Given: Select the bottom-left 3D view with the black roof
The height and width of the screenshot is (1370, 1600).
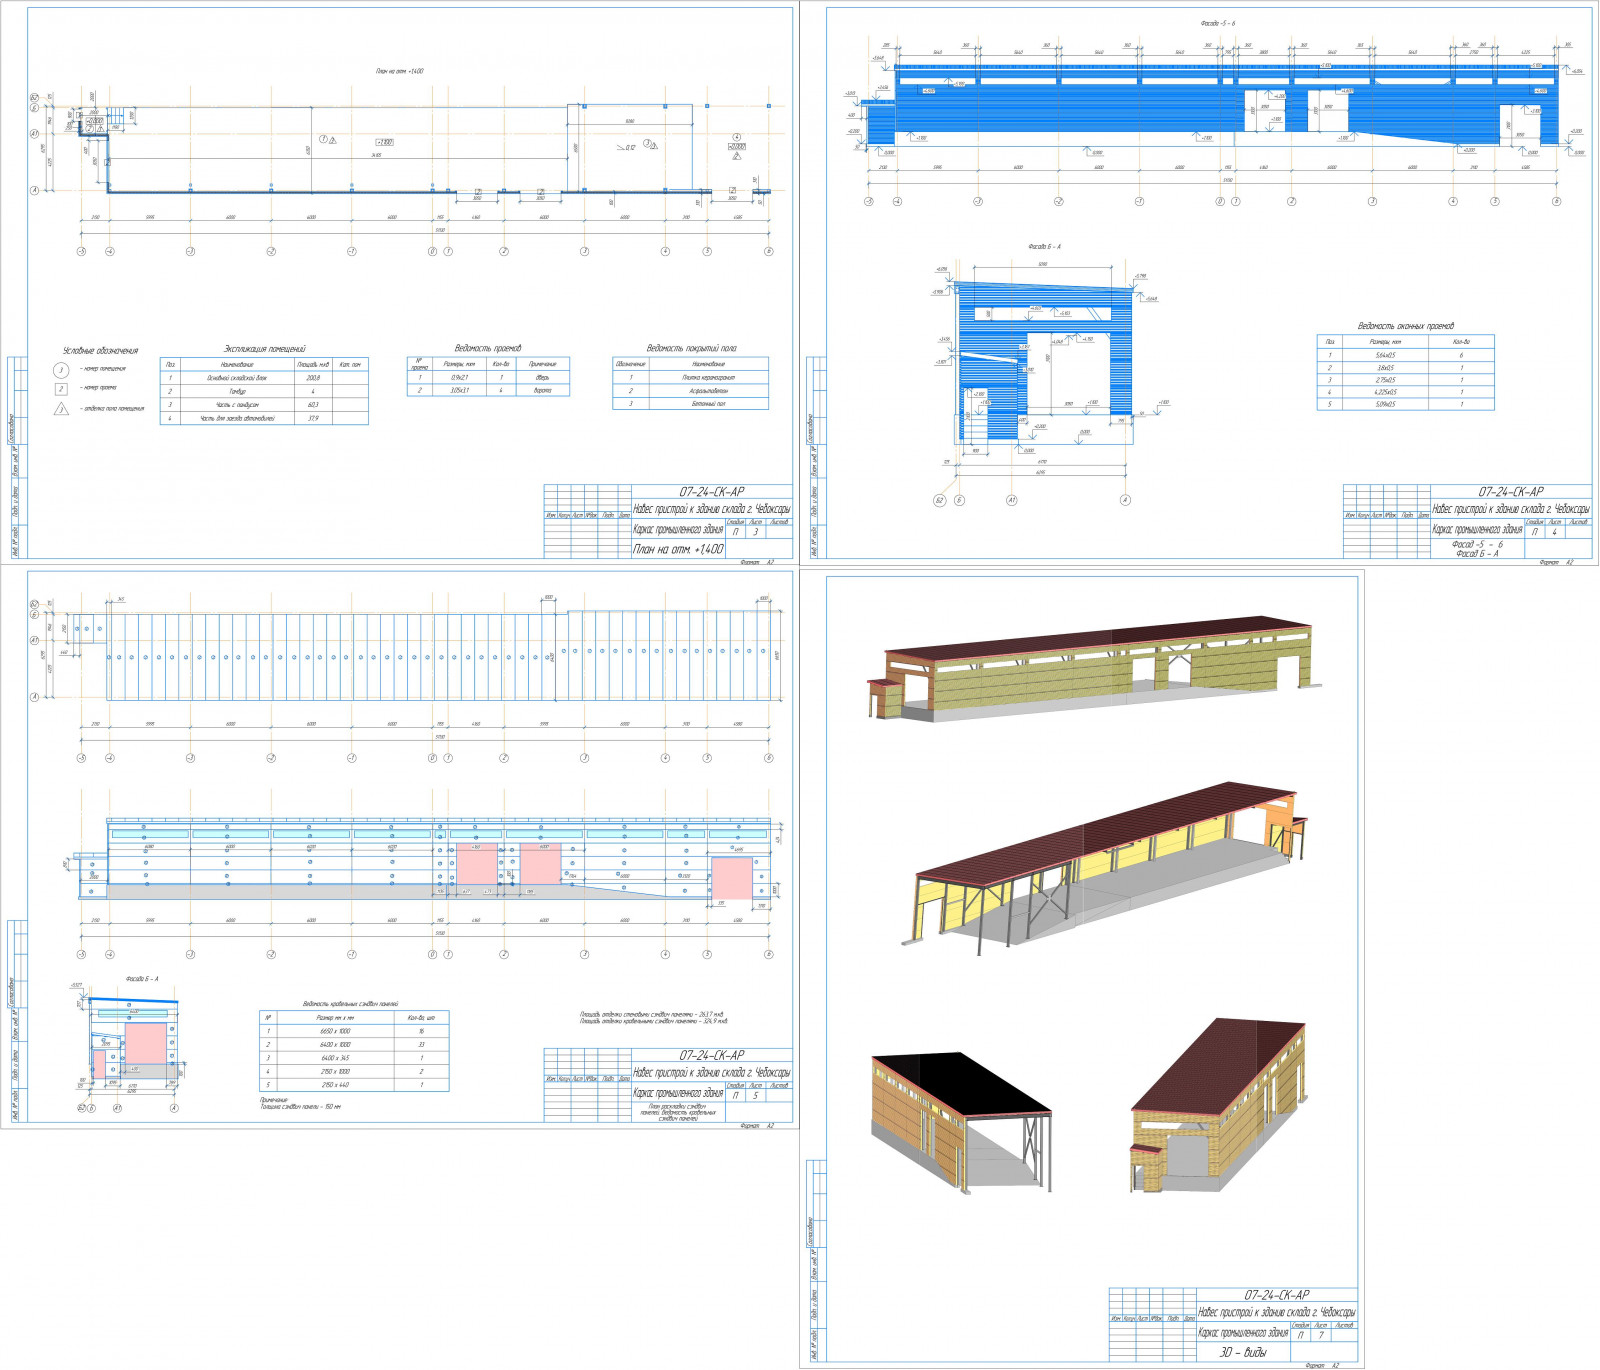Looking at the screenshot, I should pyautogui.click(x=962, y=1122).
